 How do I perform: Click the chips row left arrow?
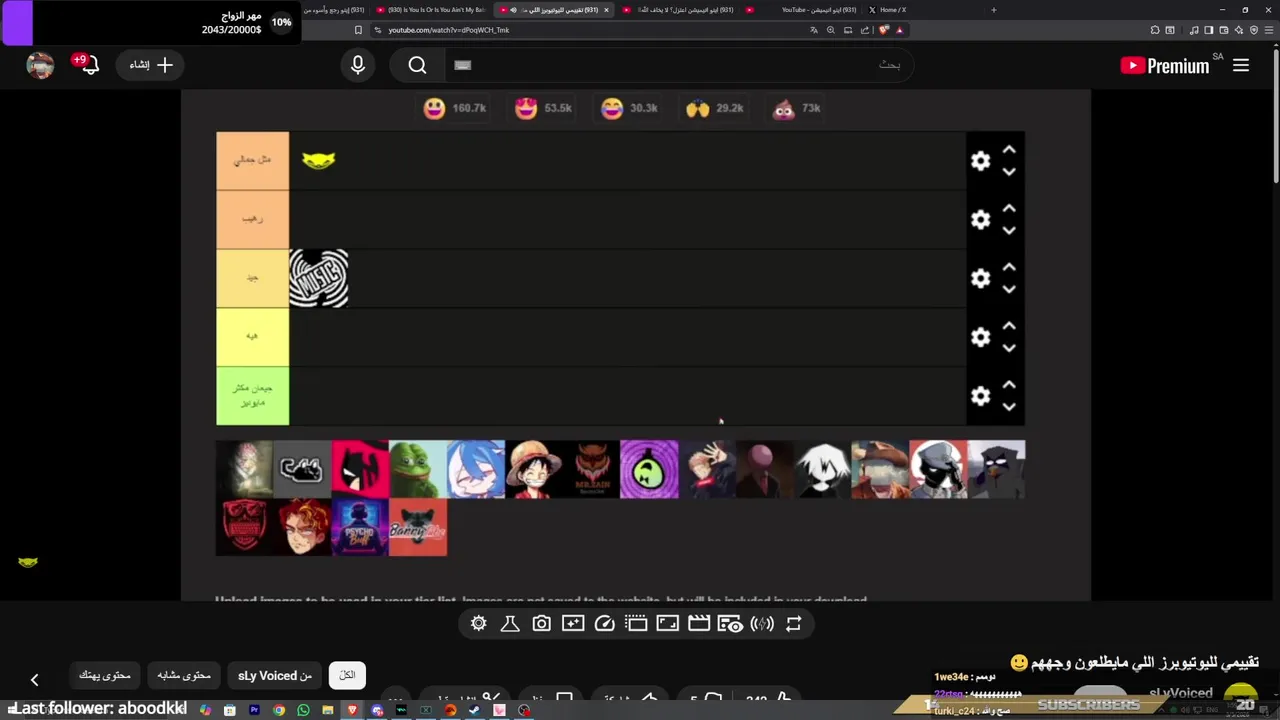point(34,680)
